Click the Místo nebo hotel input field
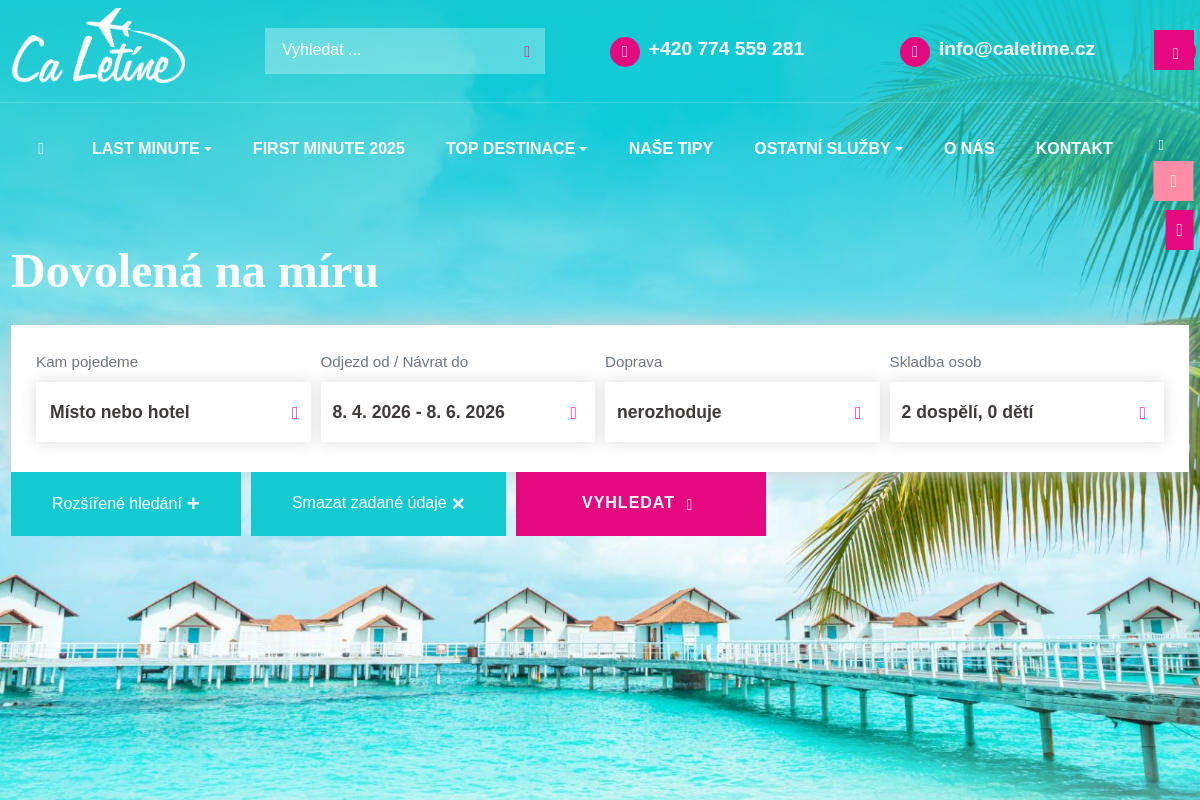Screen dimensions: 1200x800 pos(173,412)
